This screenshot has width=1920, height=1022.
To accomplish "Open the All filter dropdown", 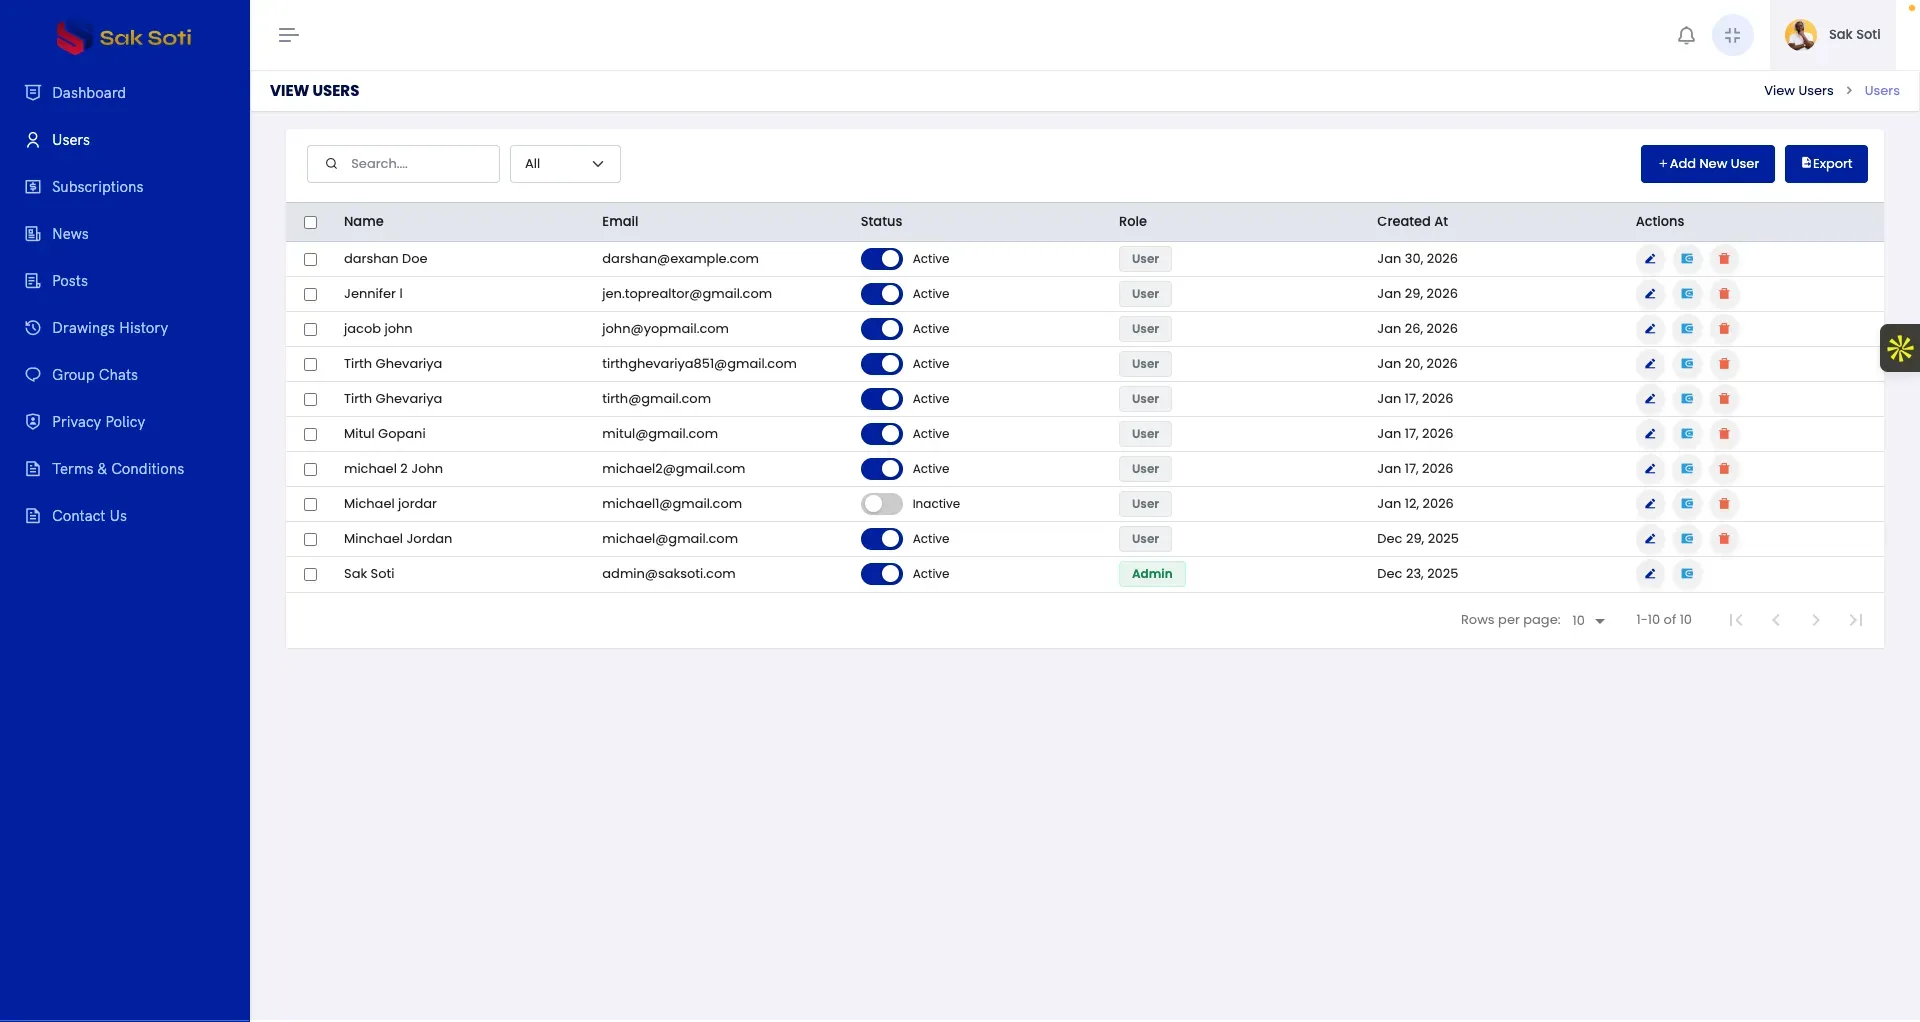I will [x=565, y=164].
